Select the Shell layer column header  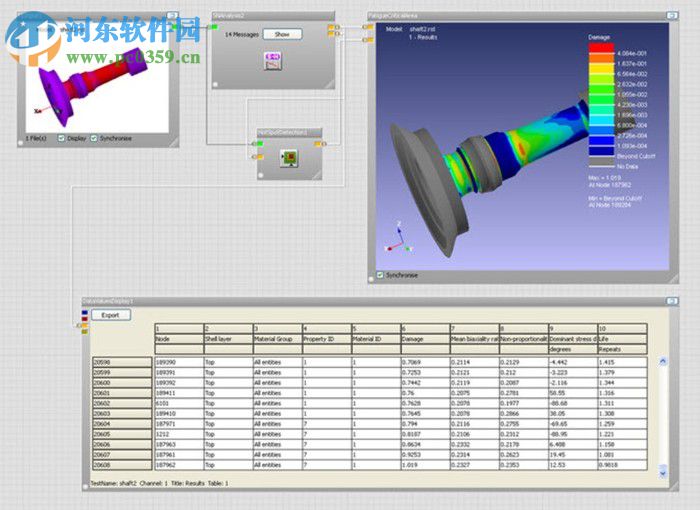tap(228, 339)
